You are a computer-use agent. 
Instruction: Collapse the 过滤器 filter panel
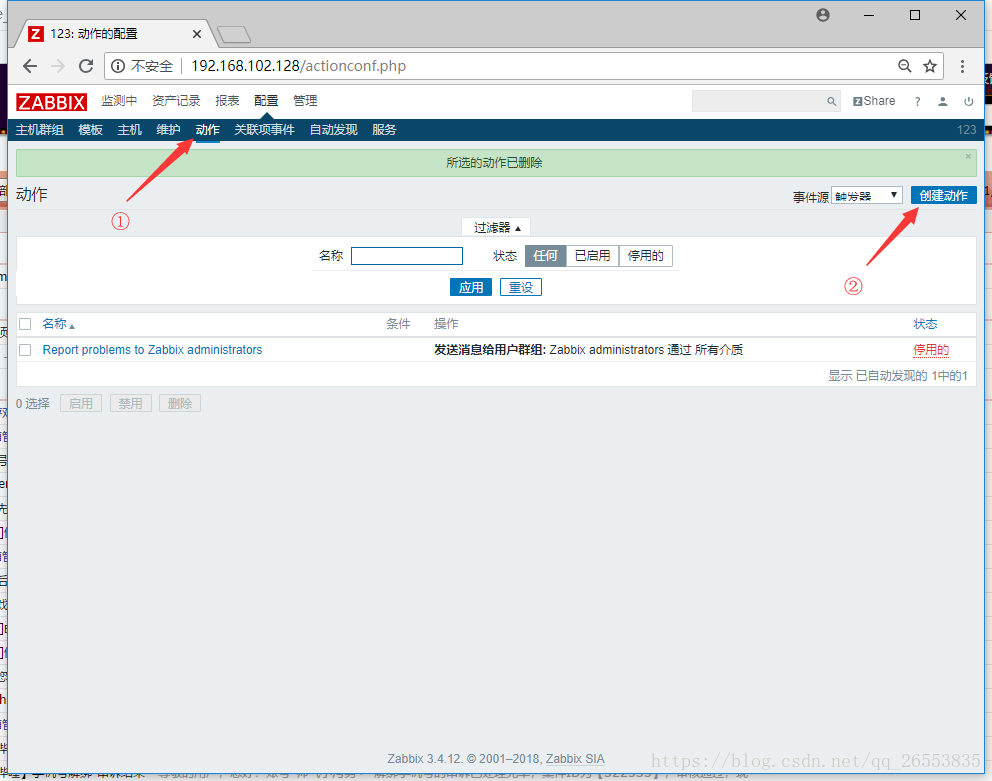(497, 227)
